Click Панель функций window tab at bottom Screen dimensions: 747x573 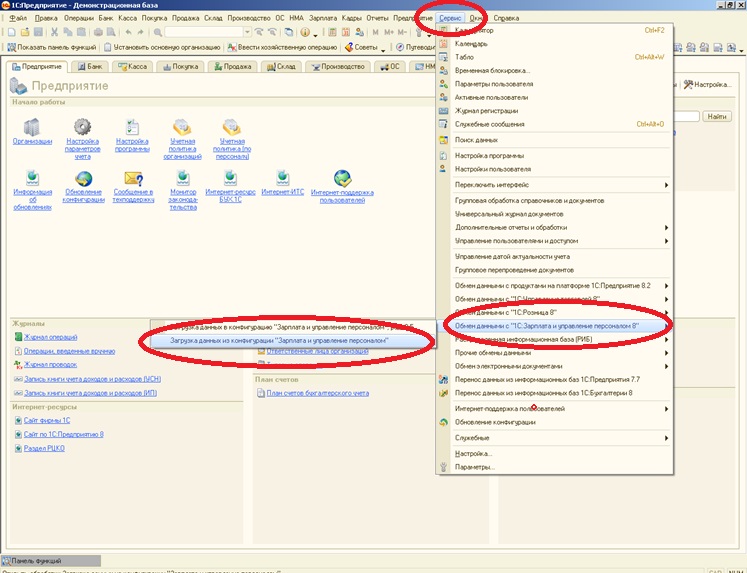[x=51, y=561]
